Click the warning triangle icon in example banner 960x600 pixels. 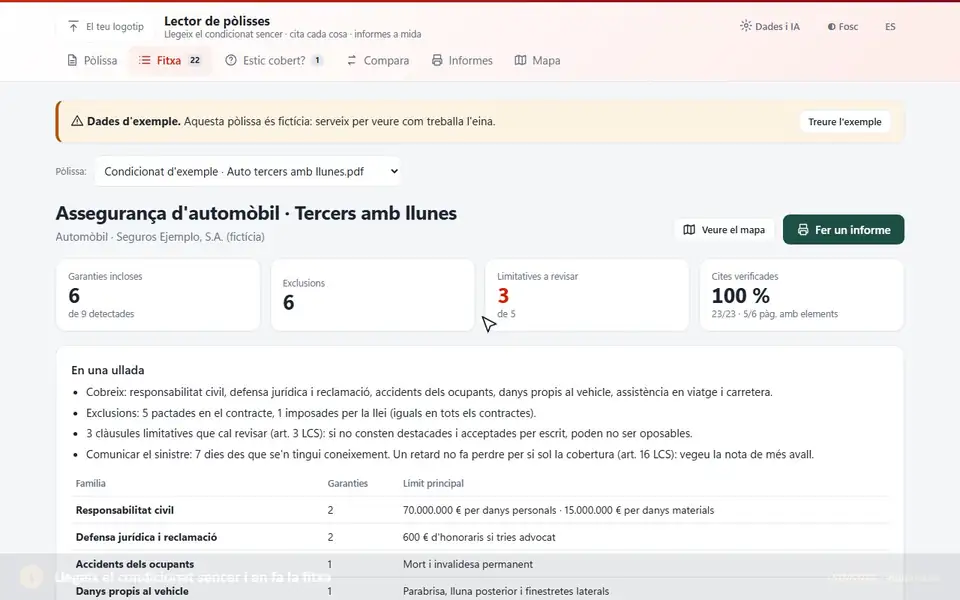pos(77,121)
